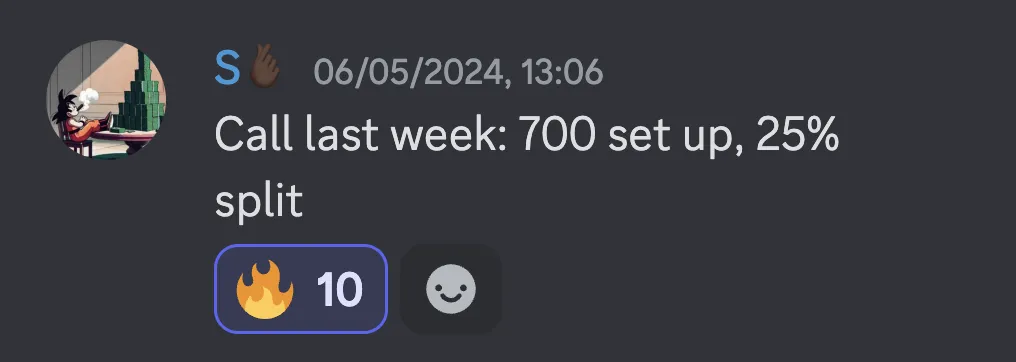Click the word 'split' in message
1016x362 pixels.
pyautogui.click(x=259, y=203)
